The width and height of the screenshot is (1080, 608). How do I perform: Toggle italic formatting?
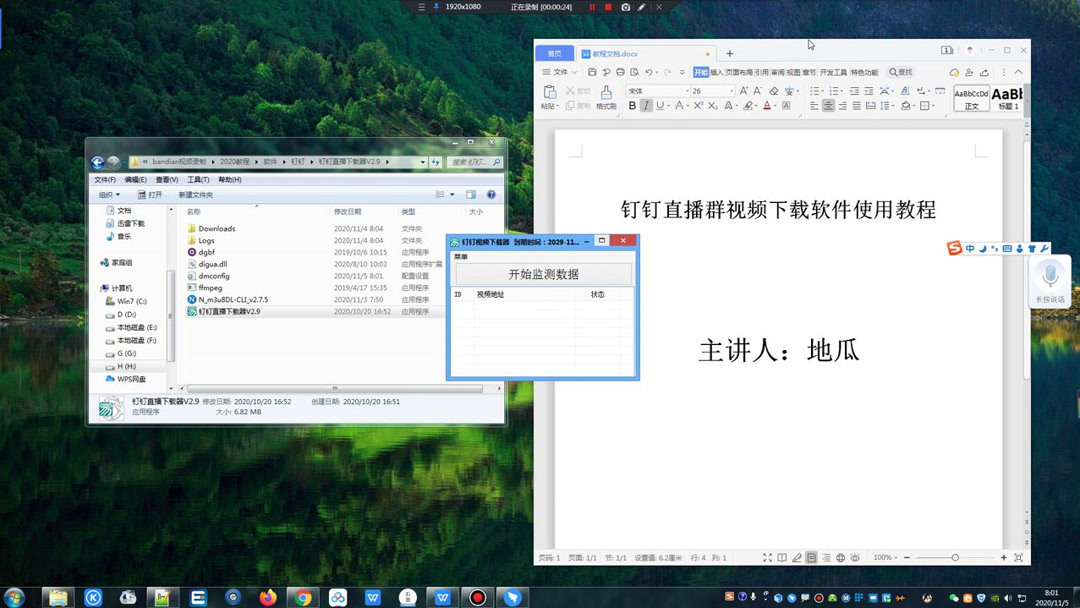click(645, 104)
